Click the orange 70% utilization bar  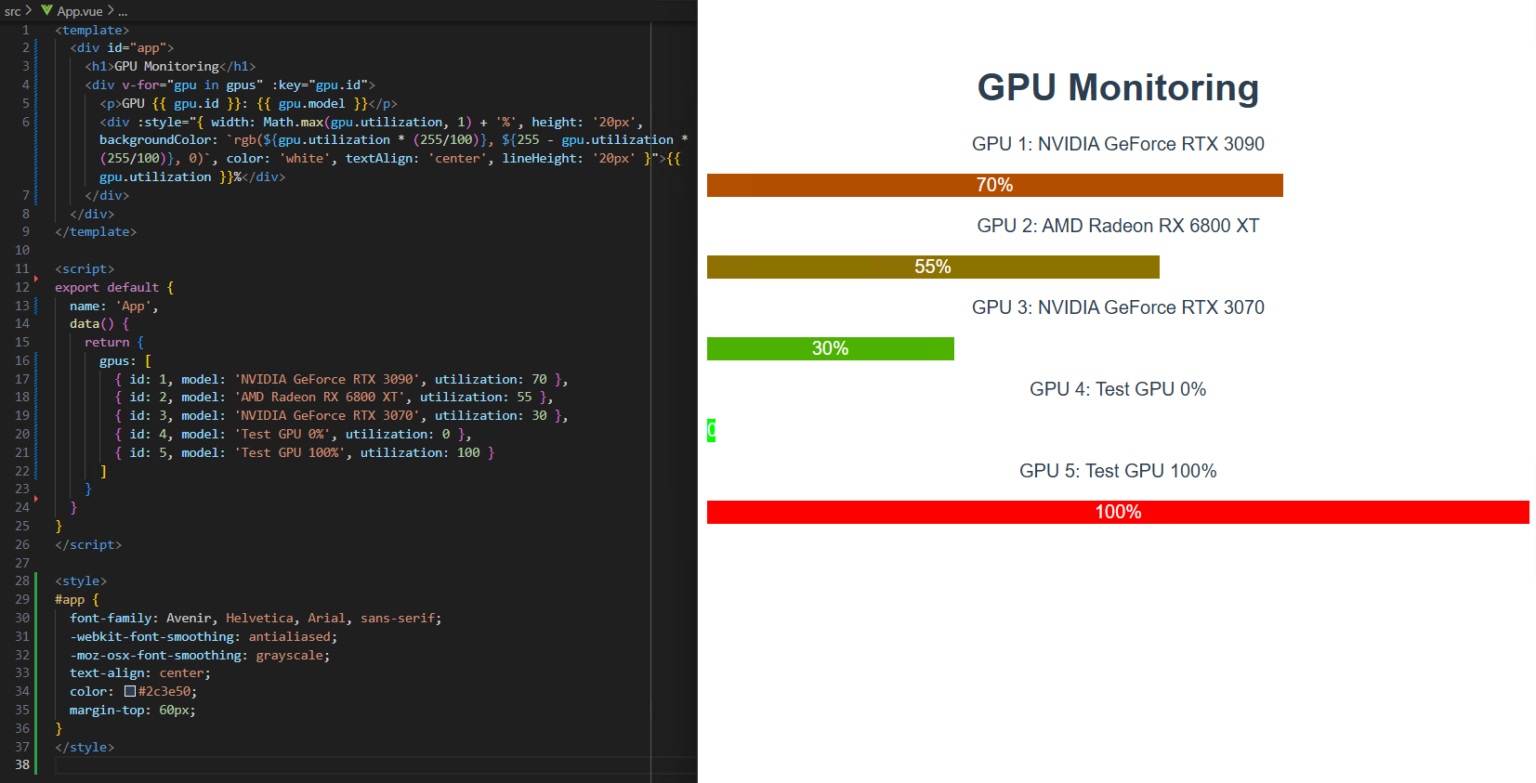994,185
